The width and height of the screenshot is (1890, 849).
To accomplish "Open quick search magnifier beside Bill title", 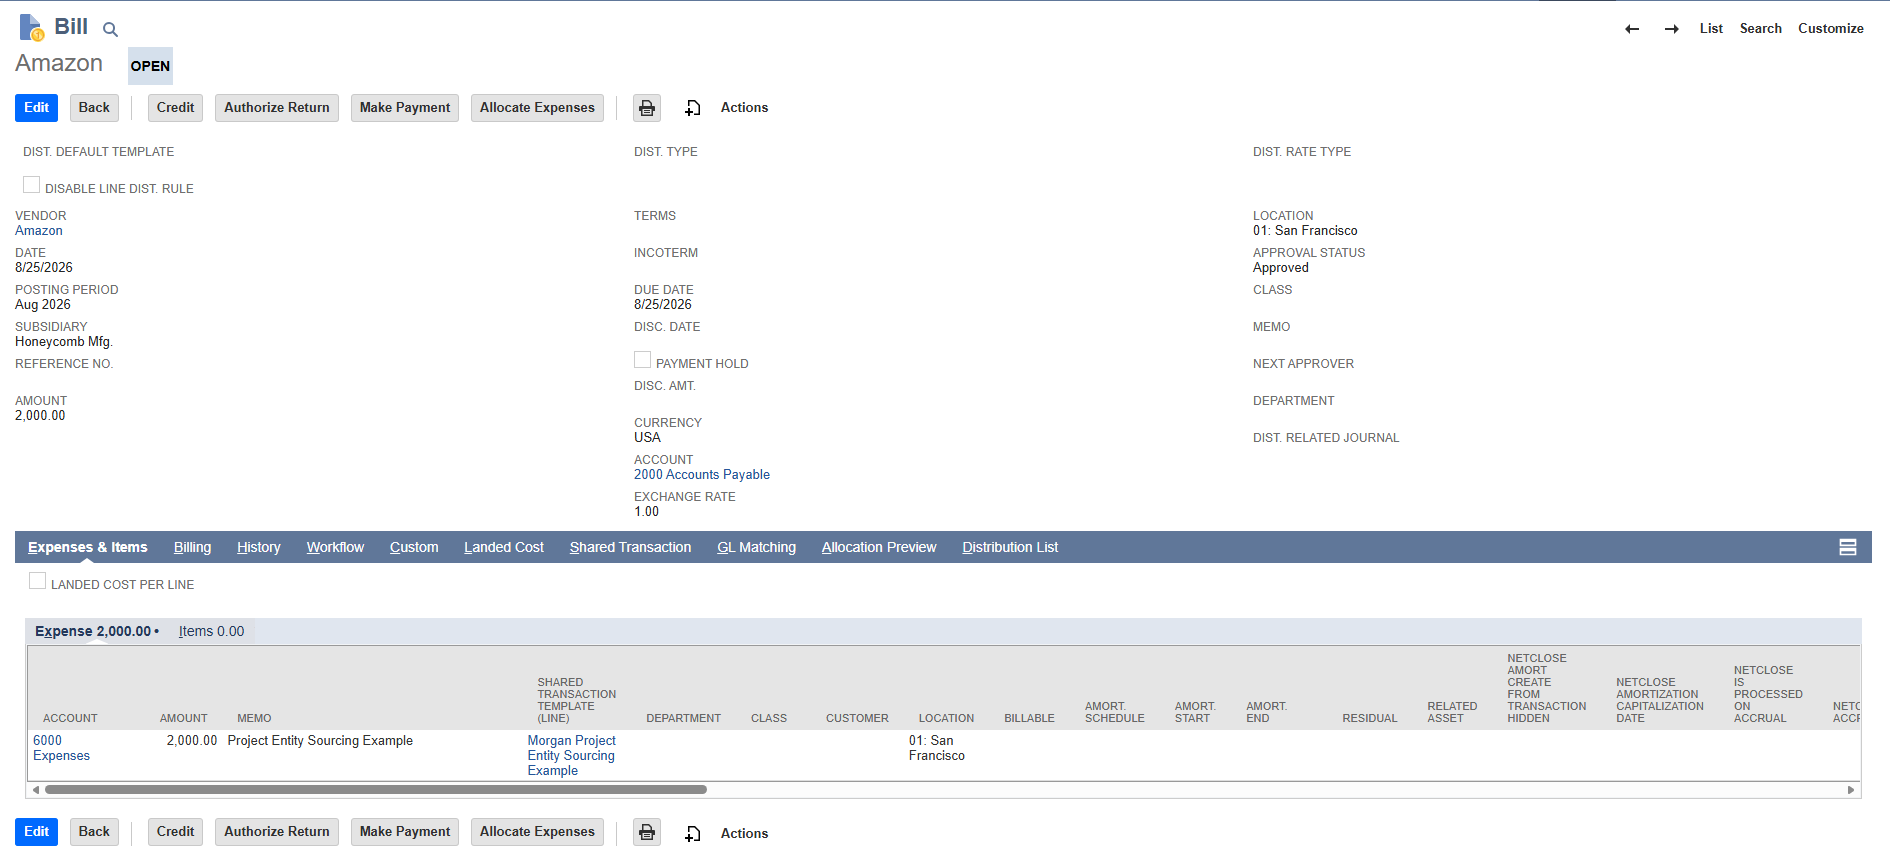I will pyautogui.click(x=110, y=30).
